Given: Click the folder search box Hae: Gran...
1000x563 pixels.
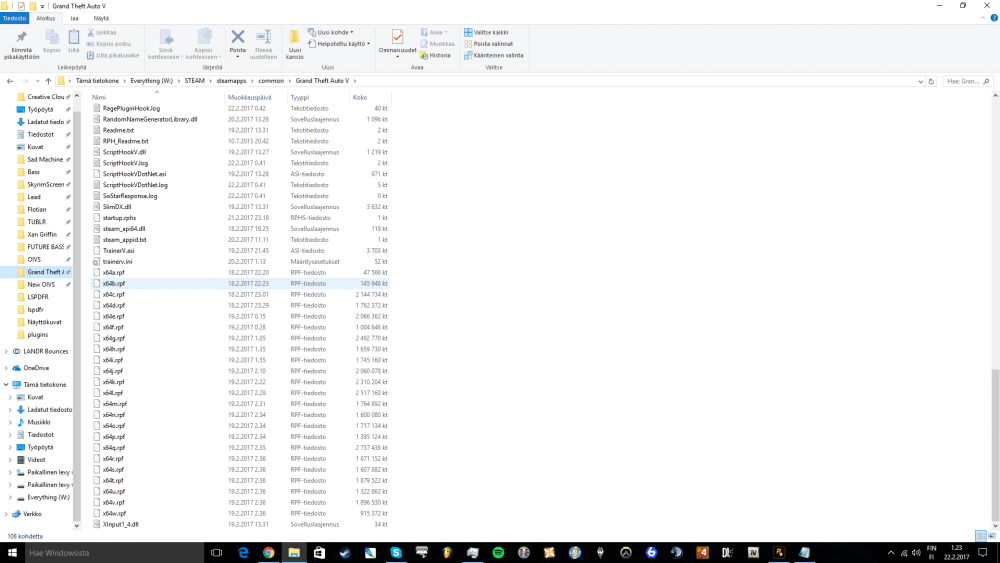Looking at the screenshot, I should (967, 81).
